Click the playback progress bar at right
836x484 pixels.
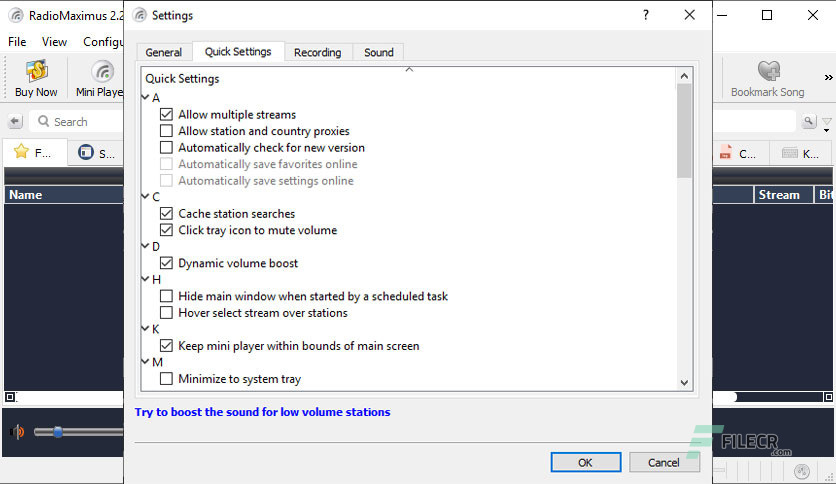(x=768, y=397)
